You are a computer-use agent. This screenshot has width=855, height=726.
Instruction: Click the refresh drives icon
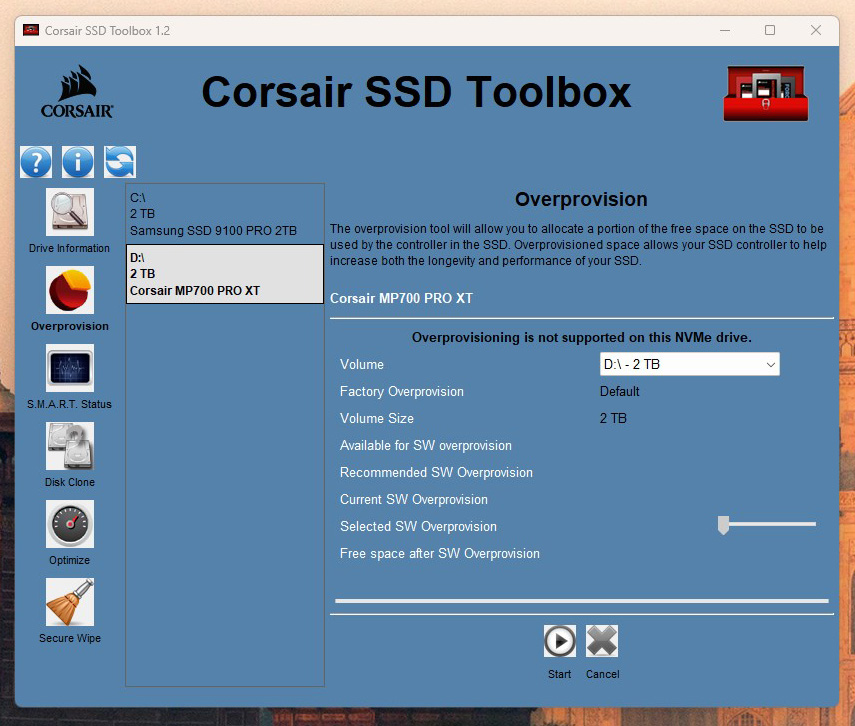tap(120, 161)
